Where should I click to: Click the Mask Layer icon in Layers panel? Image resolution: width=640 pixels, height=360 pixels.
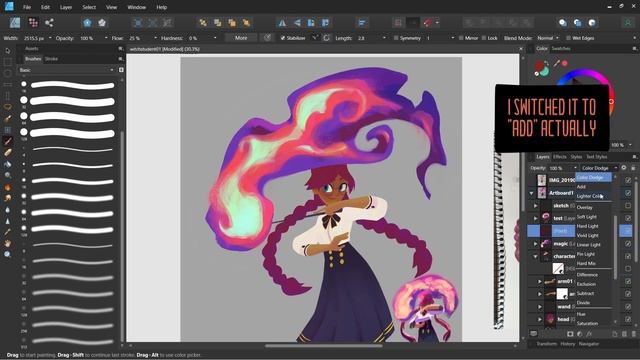click(x=570, y=334)
